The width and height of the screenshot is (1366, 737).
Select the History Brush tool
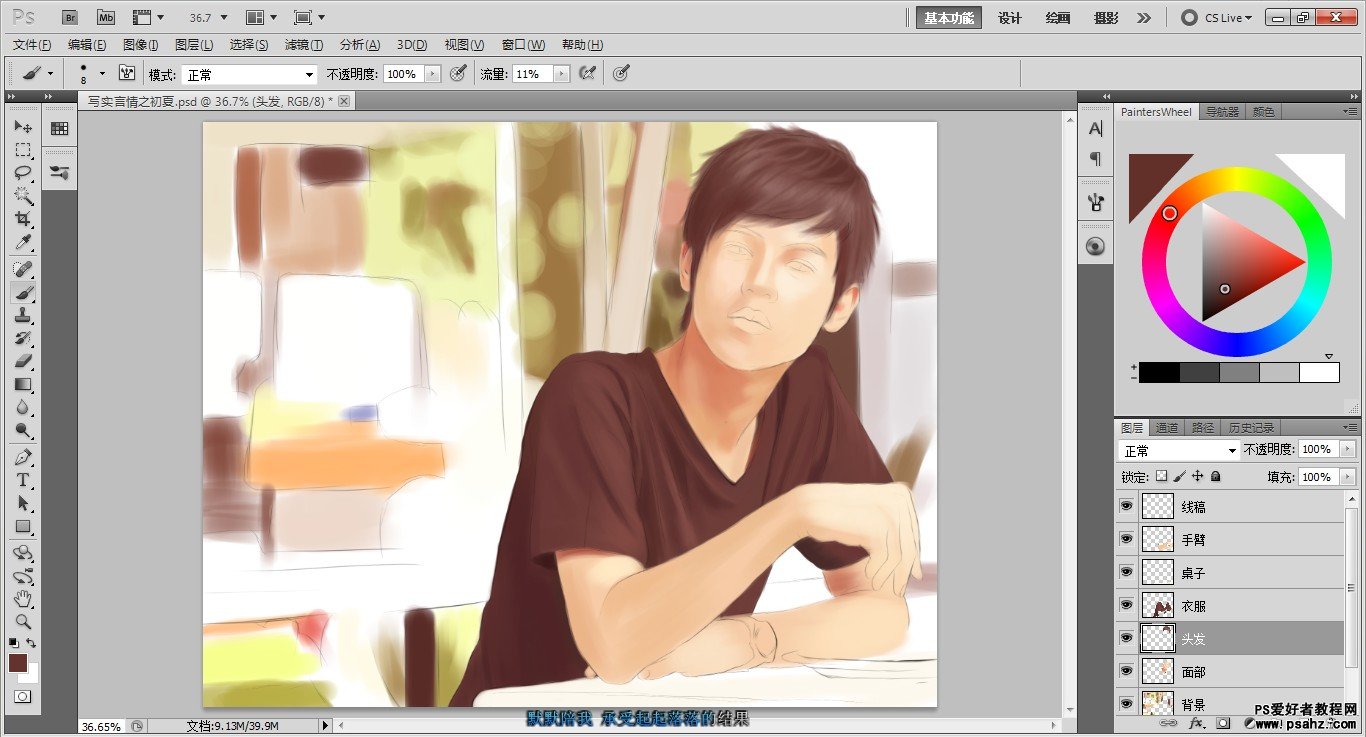tap(23, 338)
